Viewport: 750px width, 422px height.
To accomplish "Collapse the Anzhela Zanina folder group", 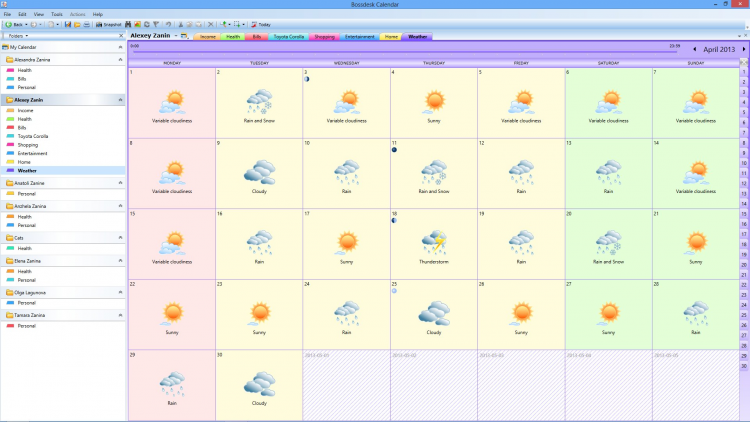I will (x=121, y=206).
